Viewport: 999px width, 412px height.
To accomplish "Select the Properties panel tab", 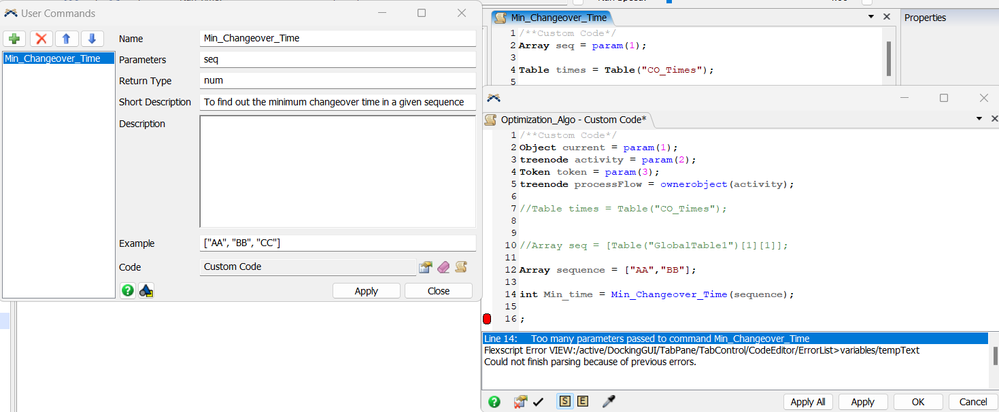I will 925,18.
